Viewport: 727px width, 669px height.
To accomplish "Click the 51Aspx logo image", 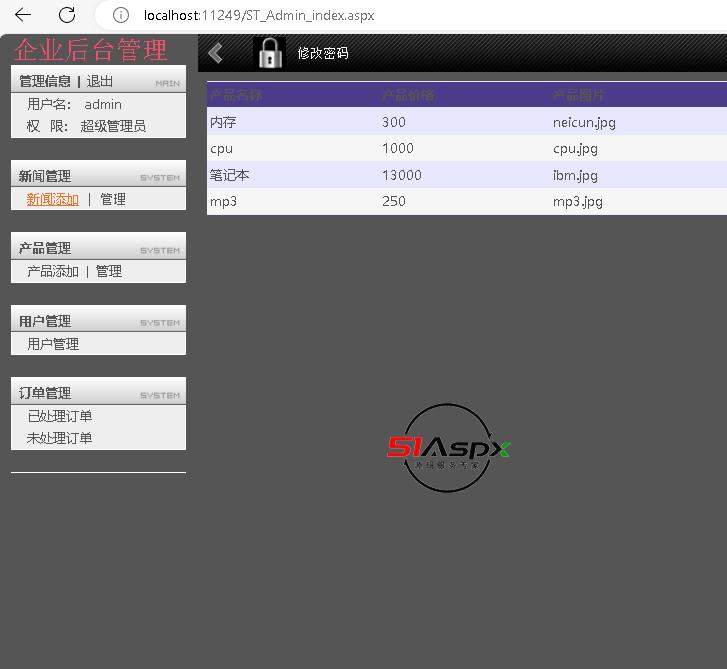I will [x=449, y=448].
